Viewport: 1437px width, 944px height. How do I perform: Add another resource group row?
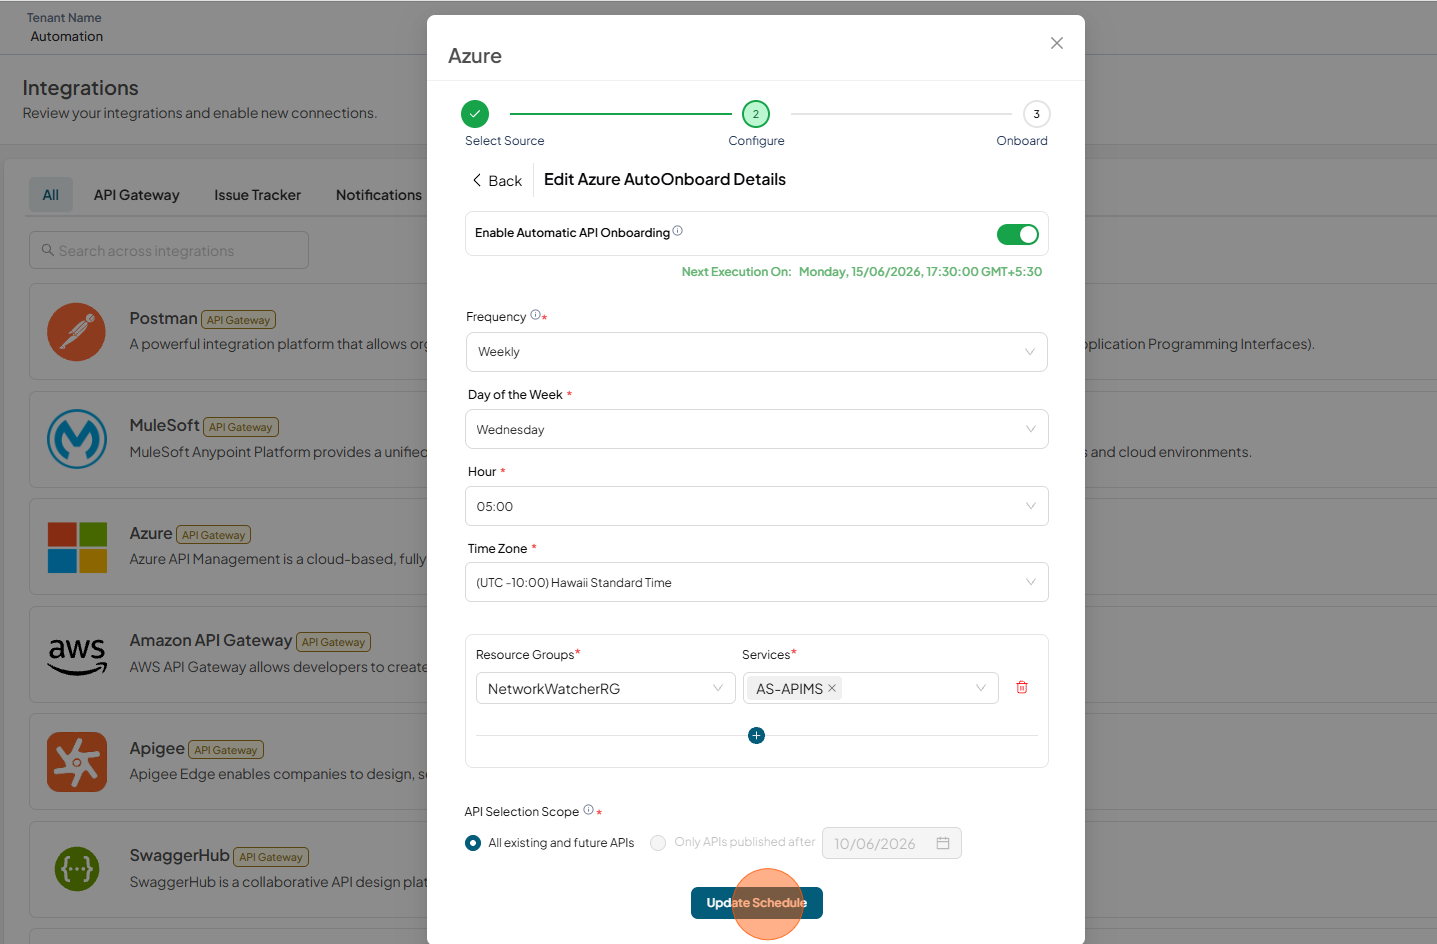point(757,736)
